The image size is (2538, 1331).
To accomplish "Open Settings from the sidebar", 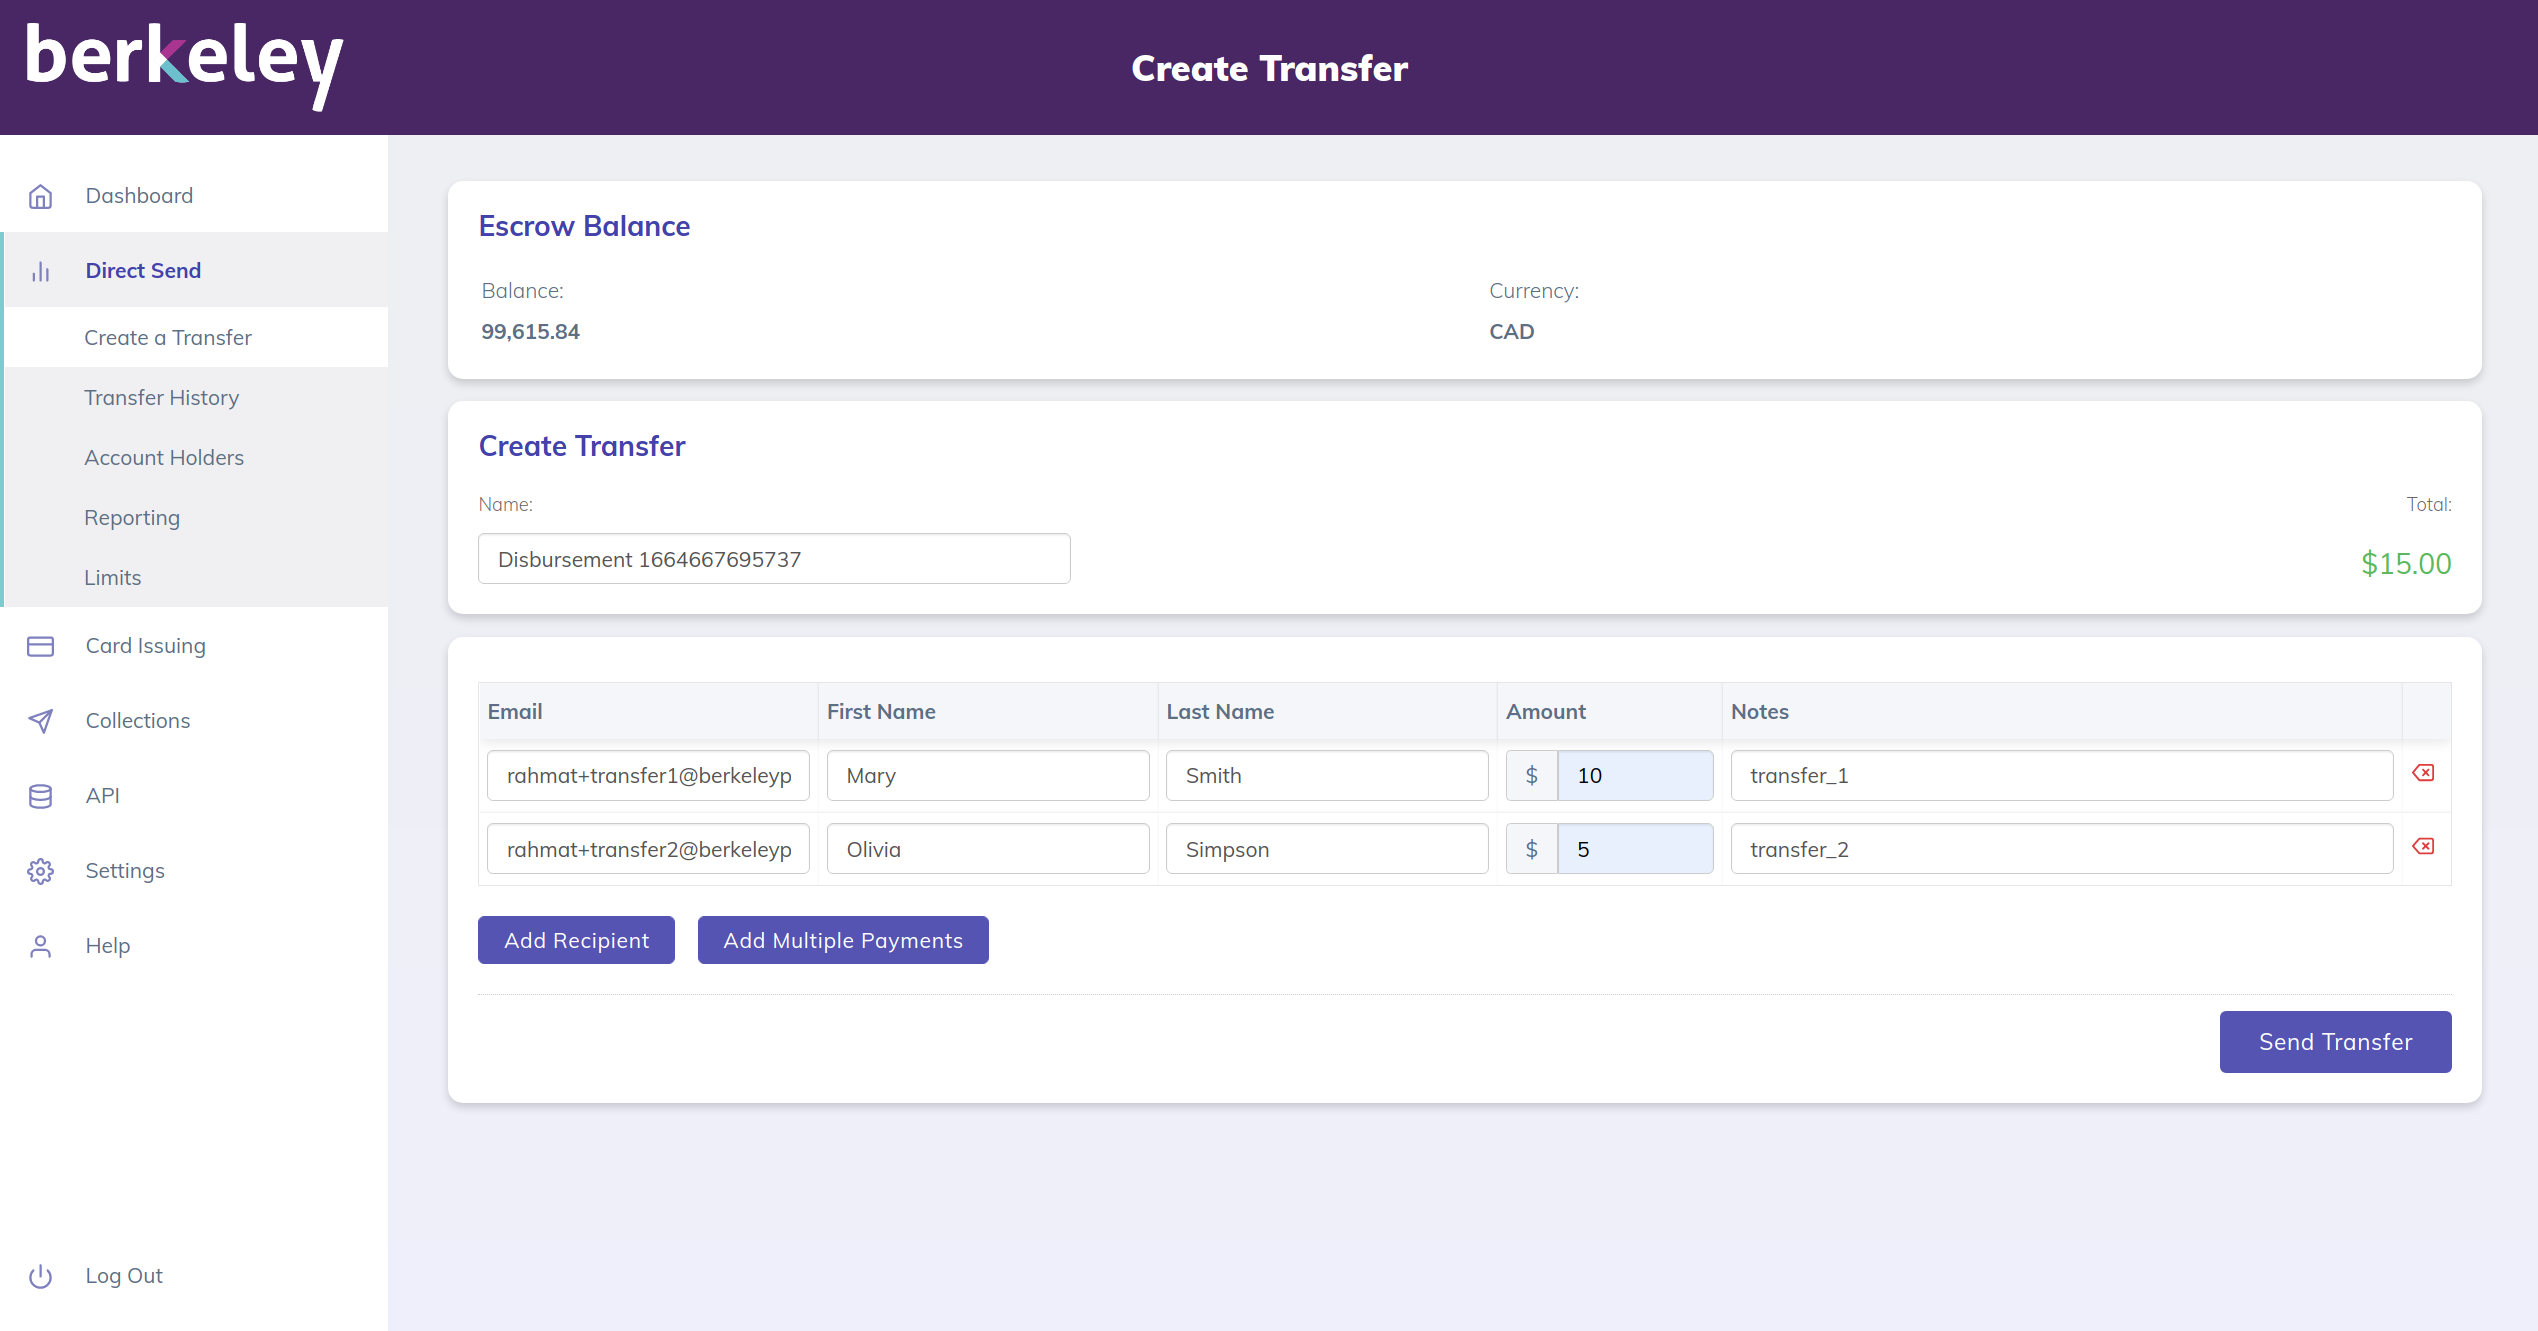I will click(x=194, y=870).
